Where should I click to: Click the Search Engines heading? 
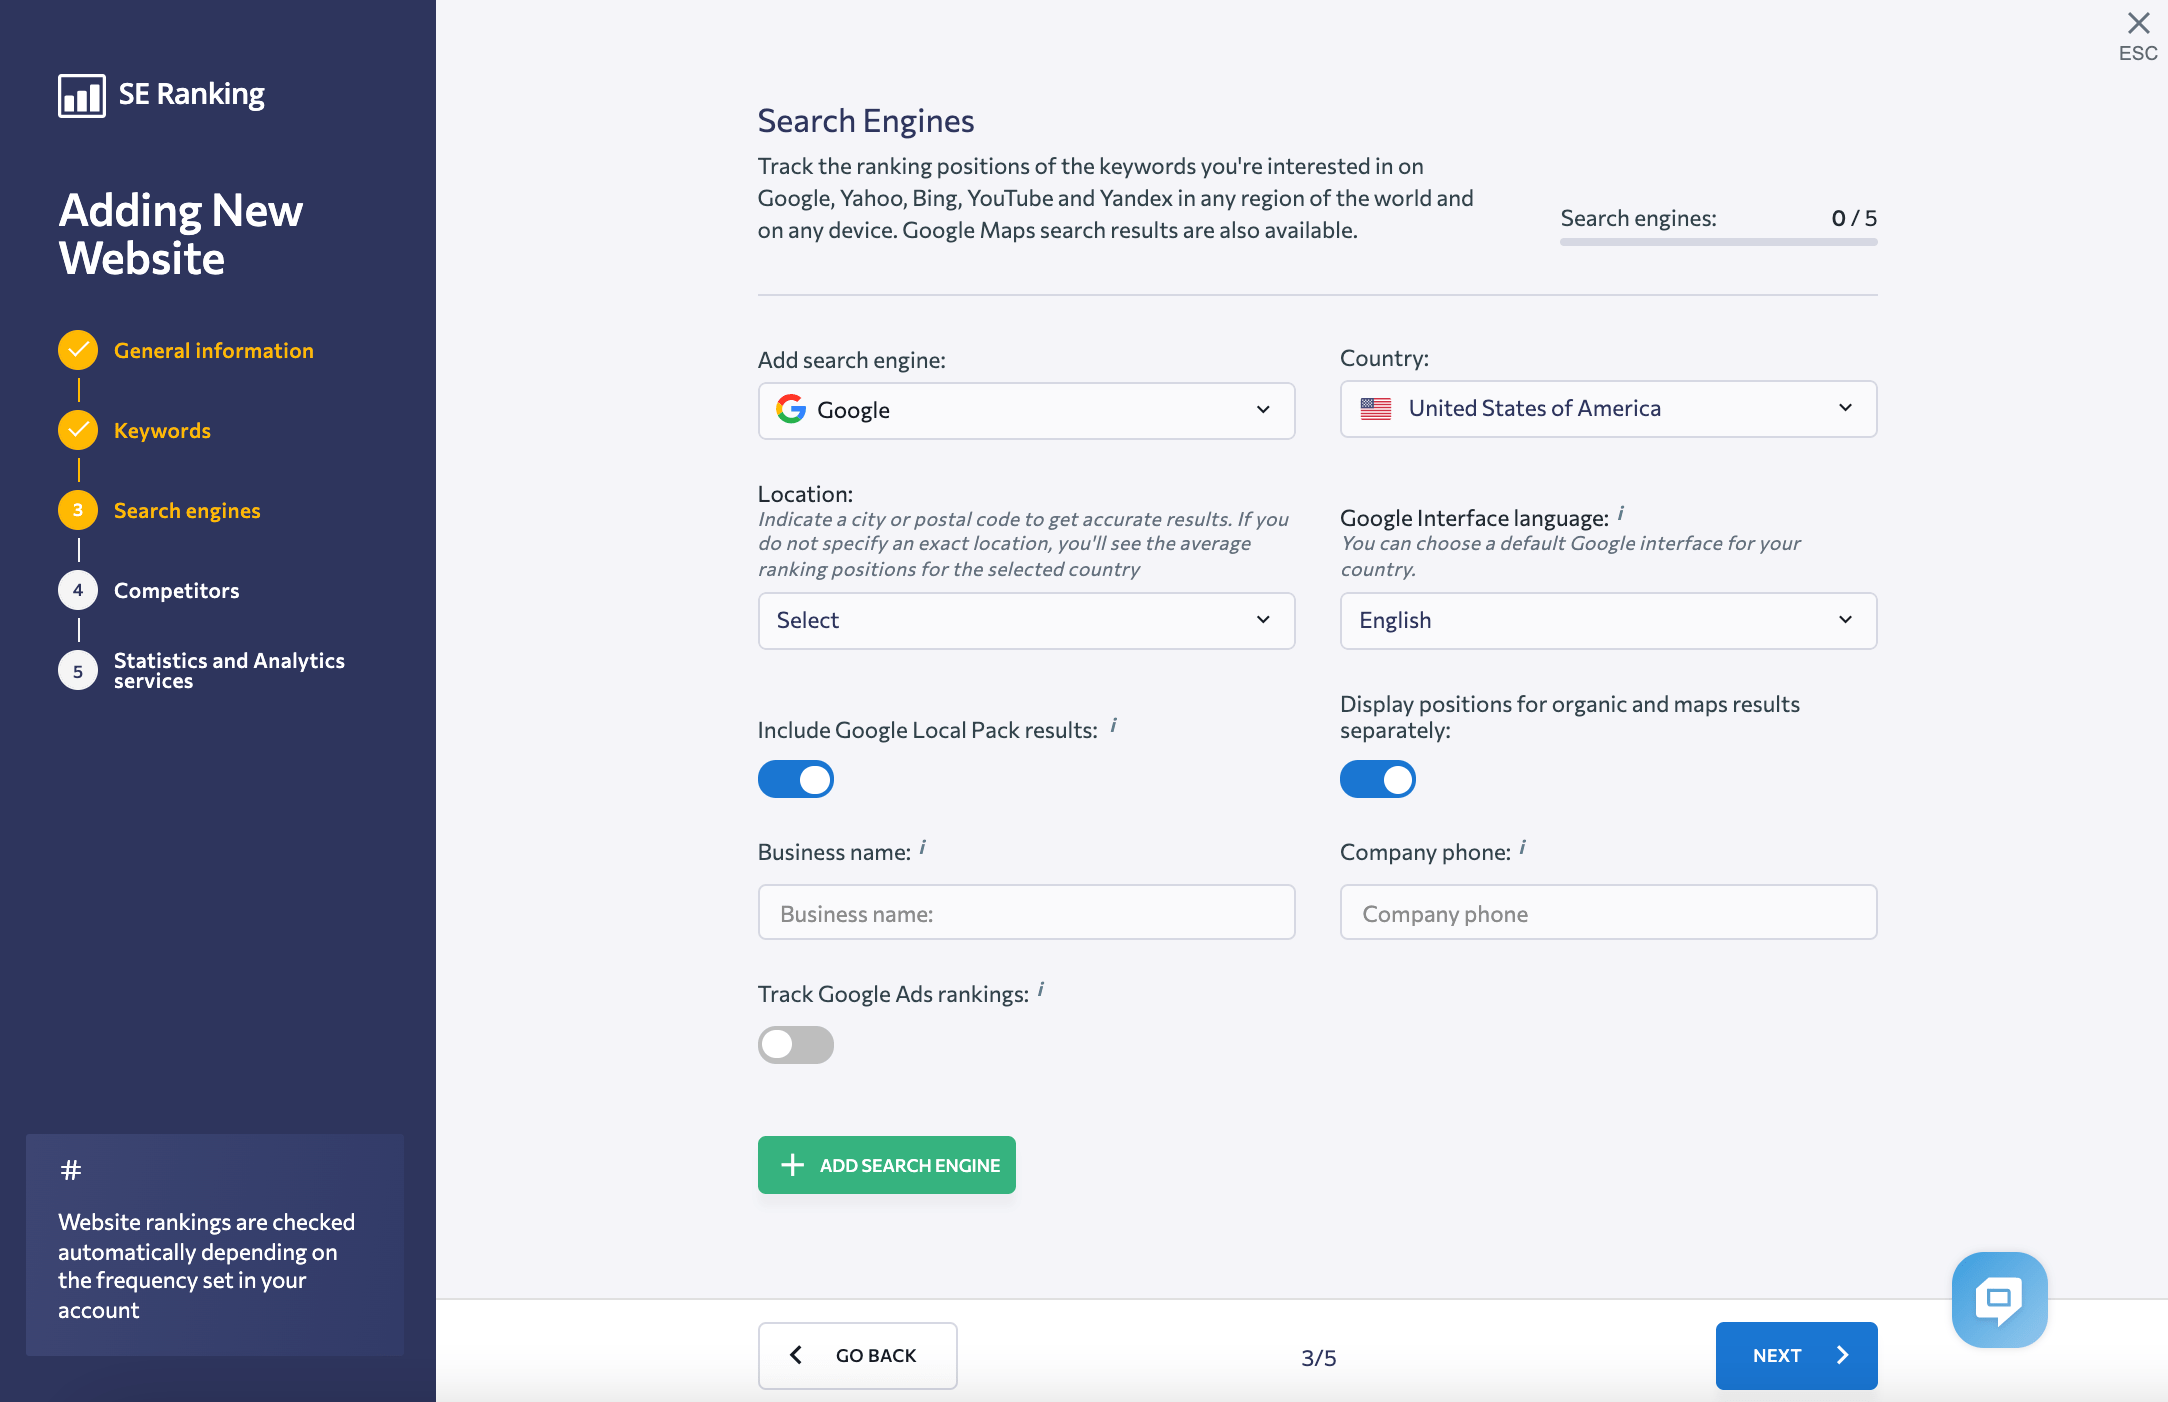point(865,121)
